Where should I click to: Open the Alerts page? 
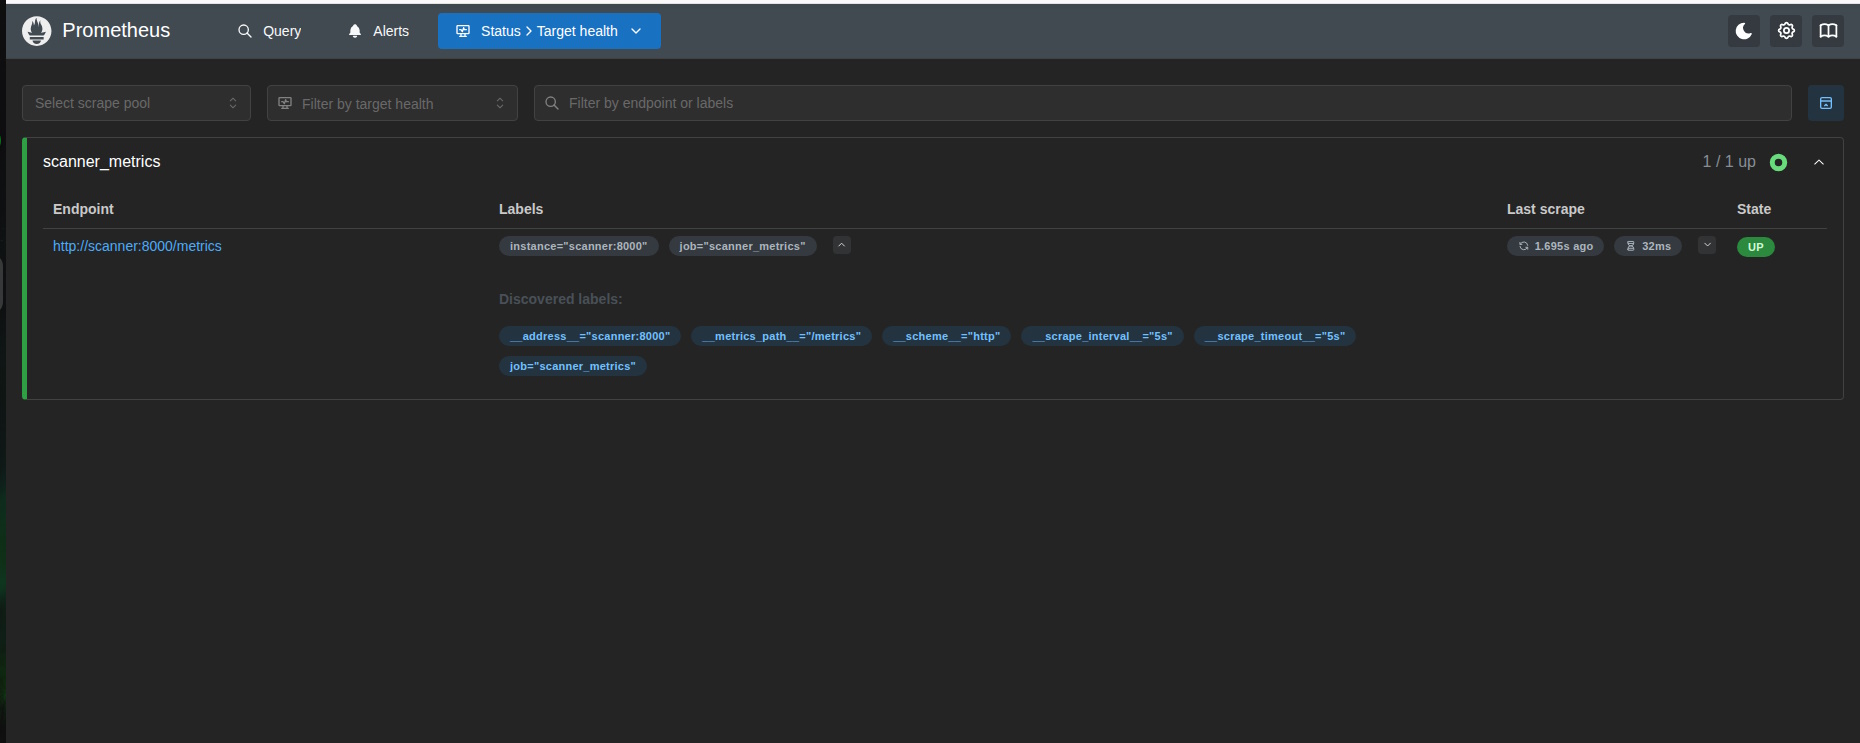(x=378, y=31)
